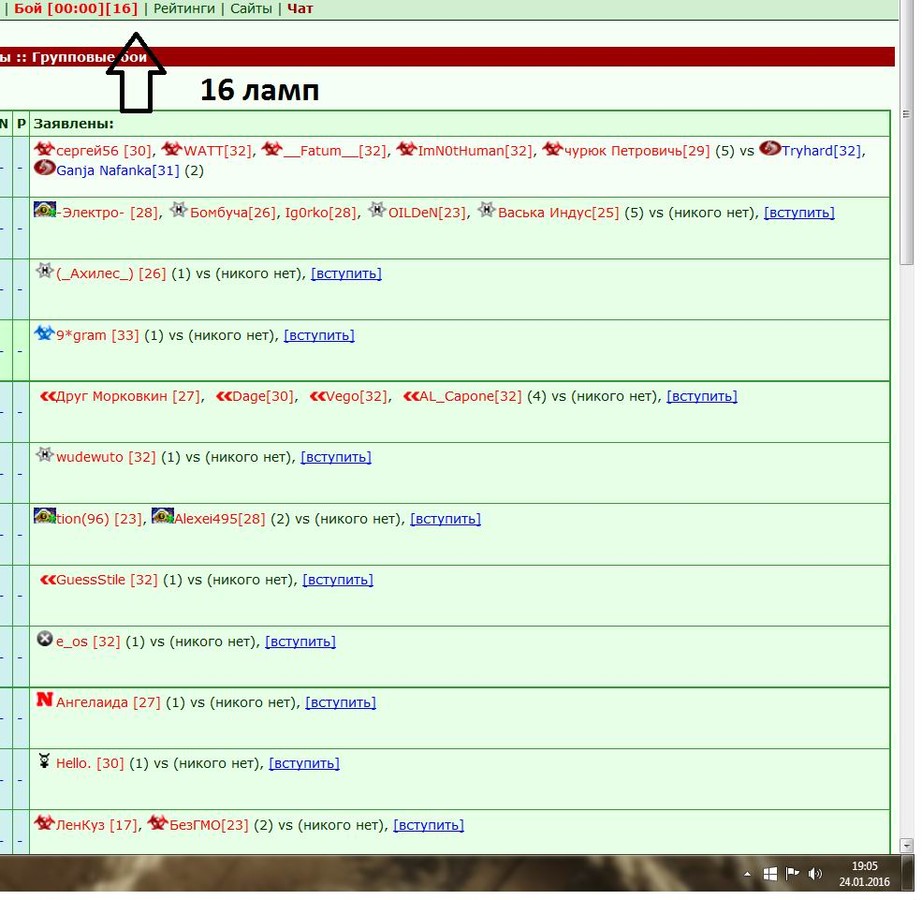922x900 pixels.
Task: Join the wudewuto battle via вступить
Action: [336, 457]
